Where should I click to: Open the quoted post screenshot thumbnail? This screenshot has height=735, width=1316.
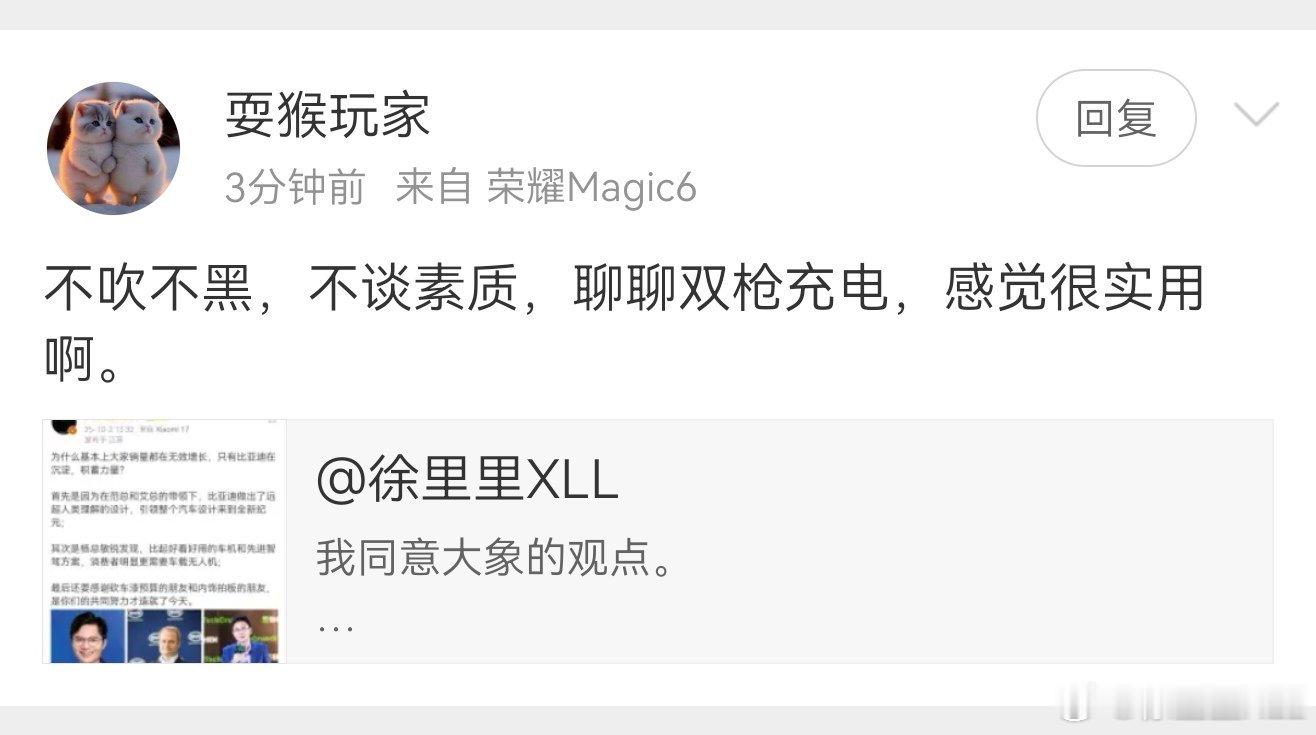pos(164,541)
